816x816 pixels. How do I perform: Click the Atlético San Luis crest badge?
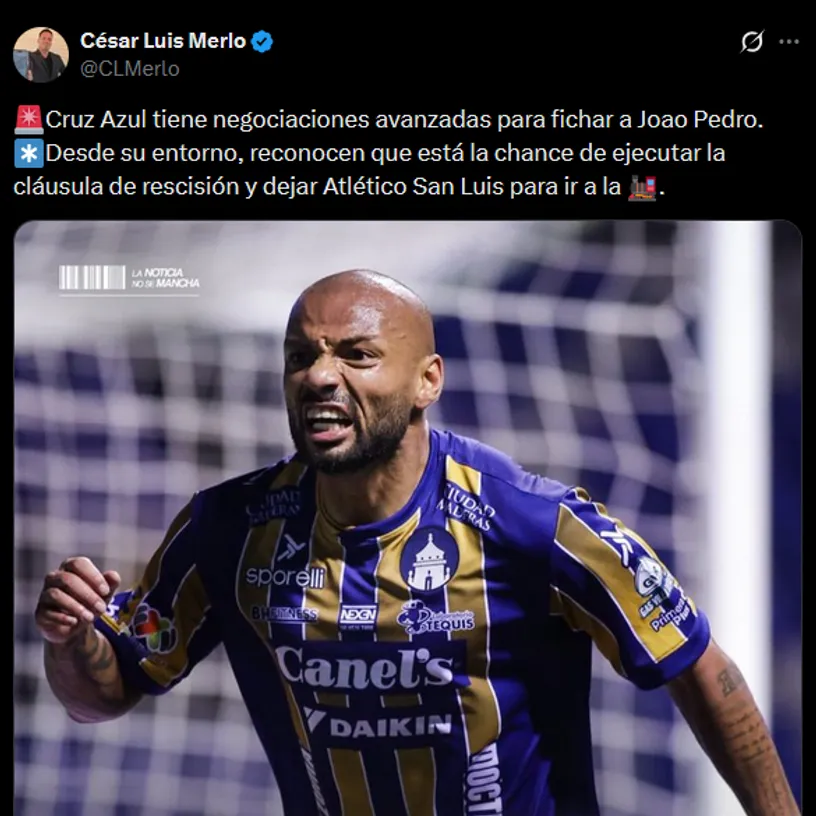429,560
